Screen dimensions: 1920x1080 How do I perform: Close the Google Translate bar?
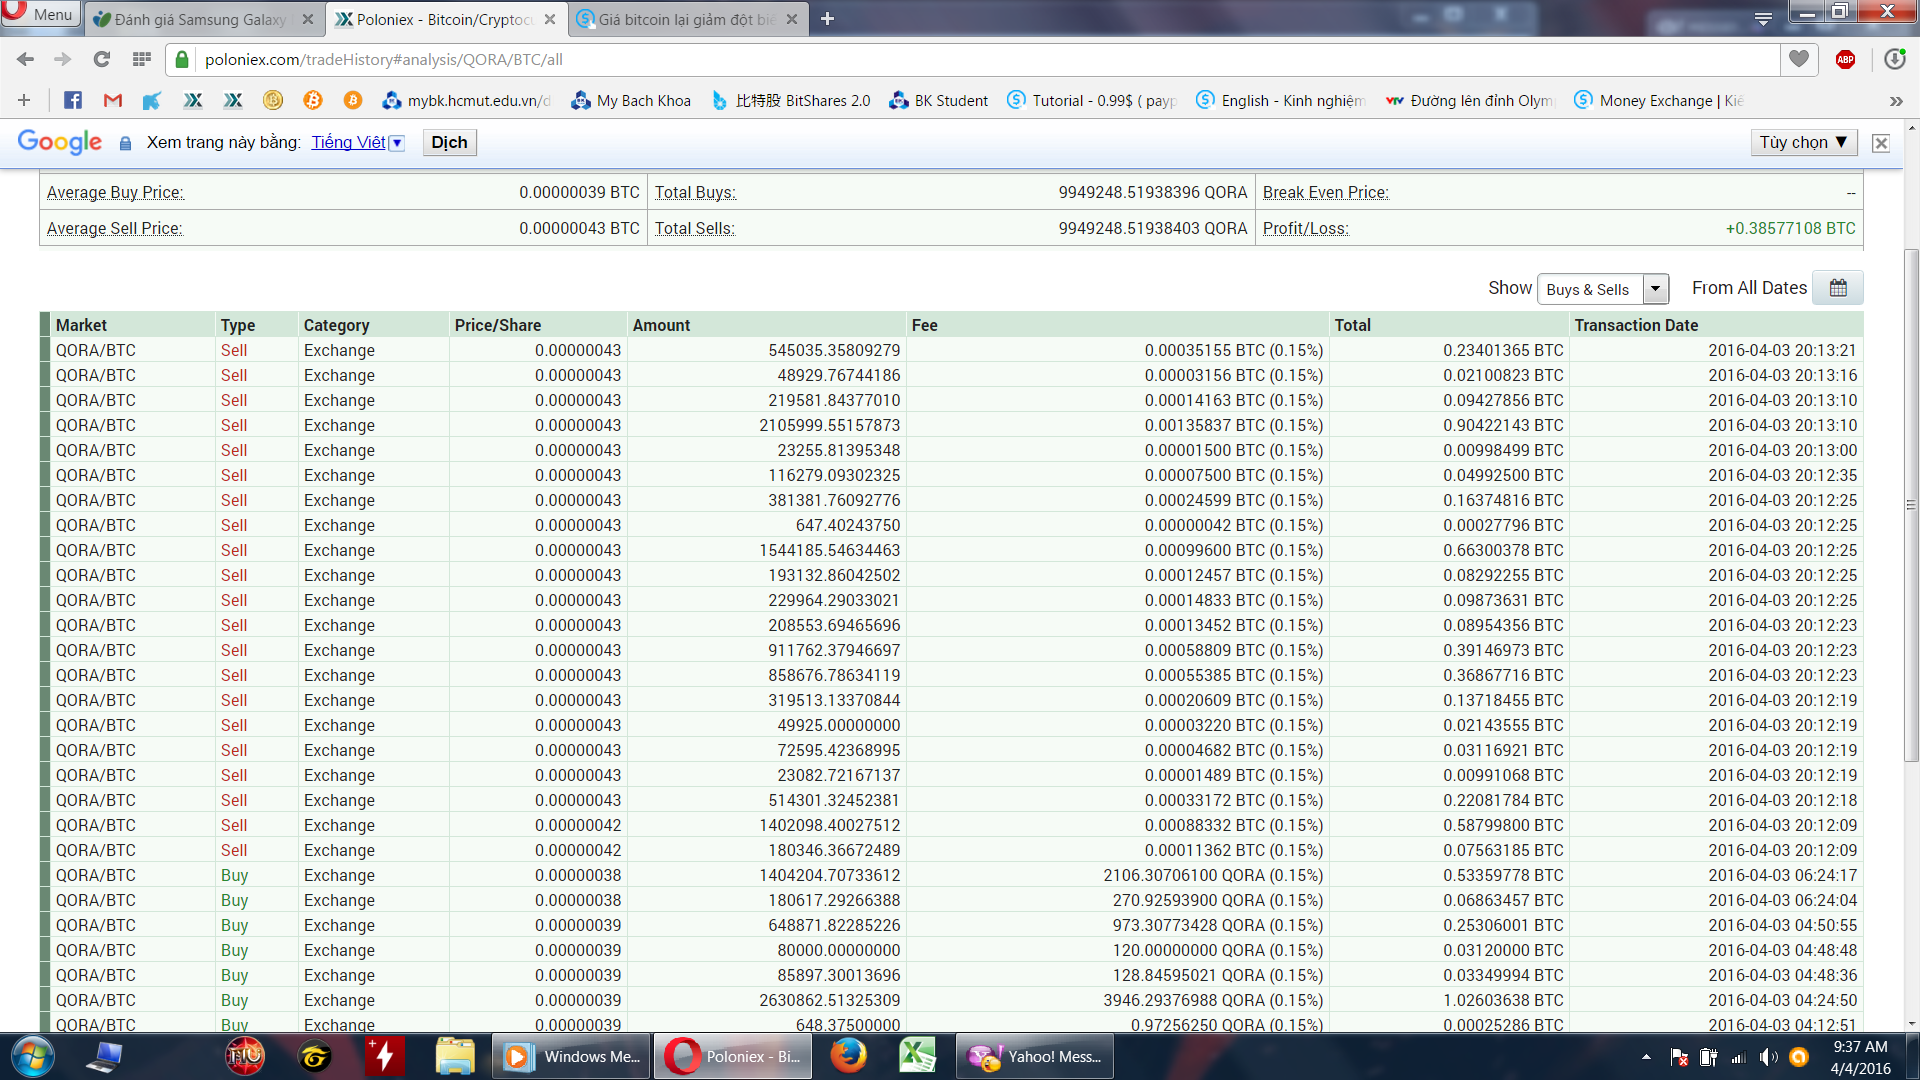point(1880,143)
